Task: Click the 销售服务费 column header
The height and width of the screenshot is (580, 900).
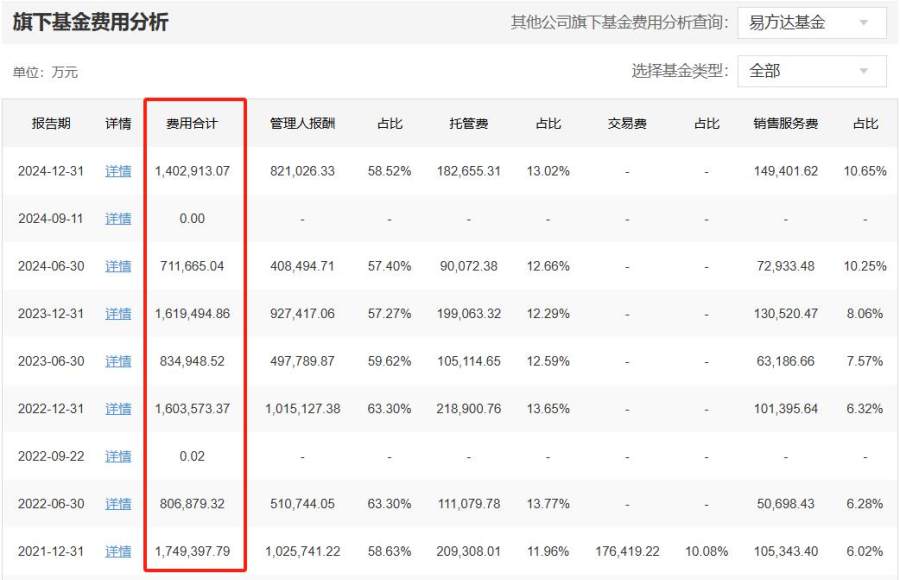Action: pyautogui.click(x=785, y=124)
